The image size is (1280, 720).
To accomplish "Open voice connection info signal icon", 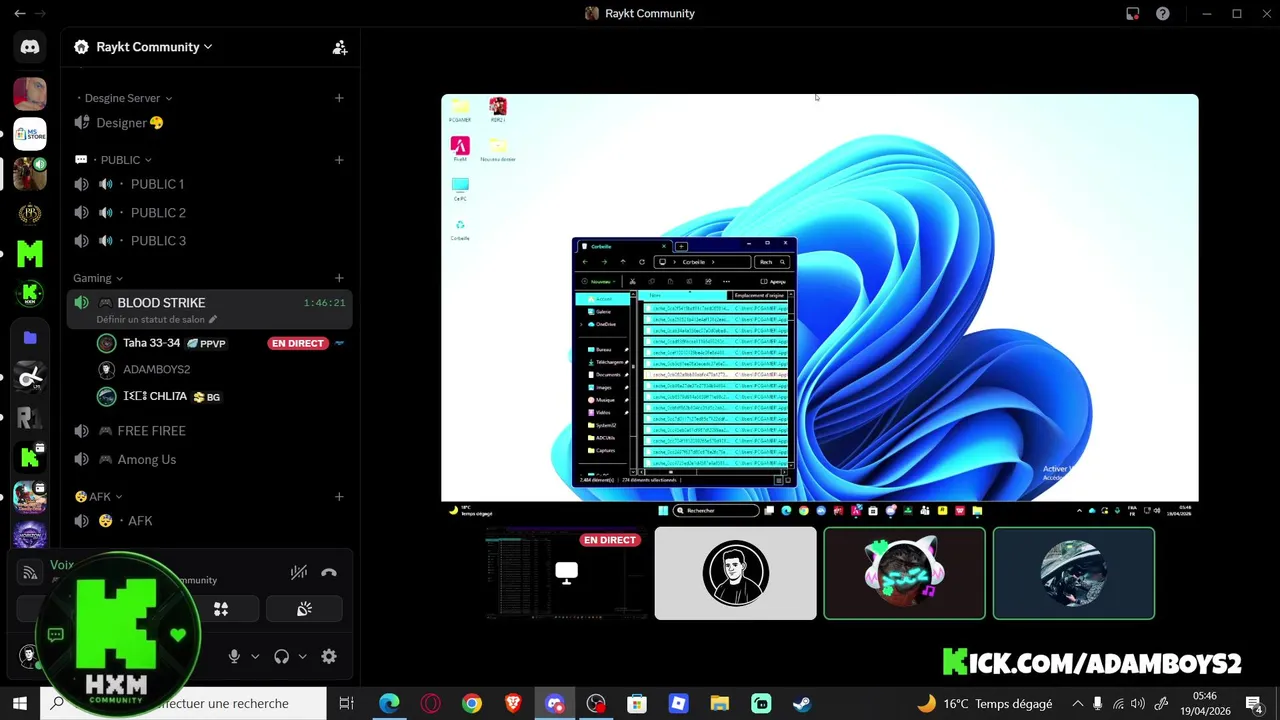I will coord(30,573).
